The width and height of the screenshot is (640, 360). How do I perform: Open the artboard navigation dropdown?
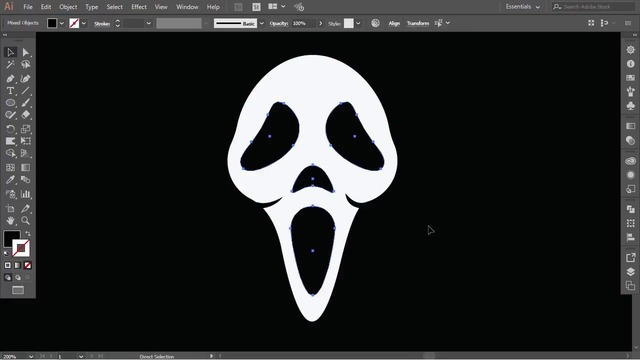coord(81,356)
